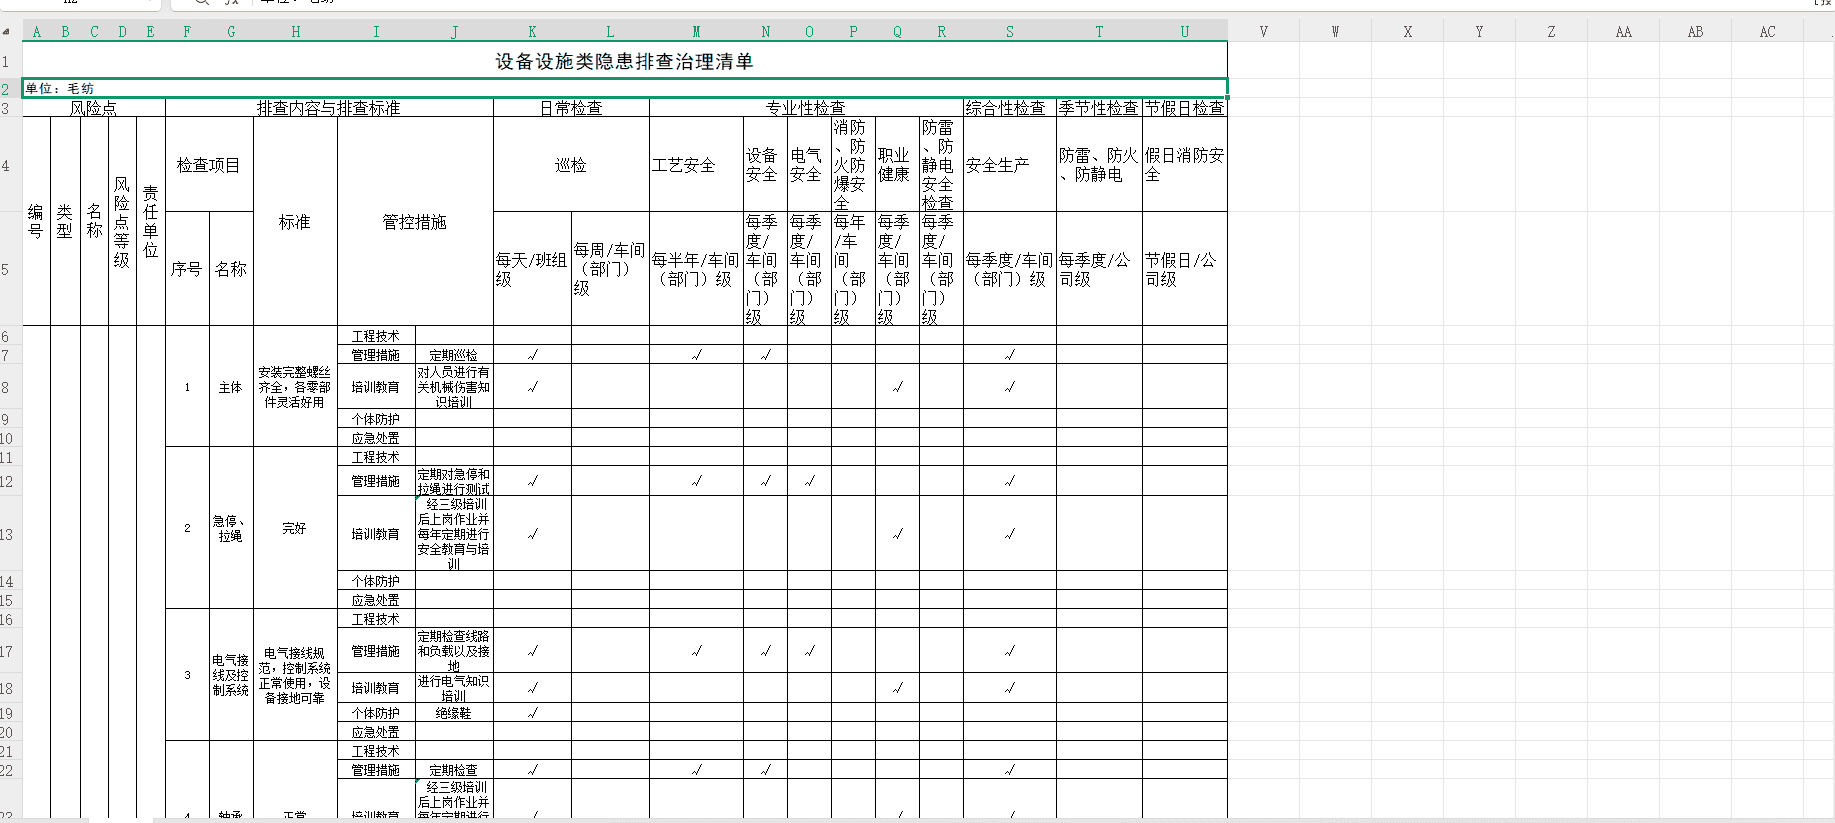Click column H header
The image size is (1835, 823).
point(295,32)
